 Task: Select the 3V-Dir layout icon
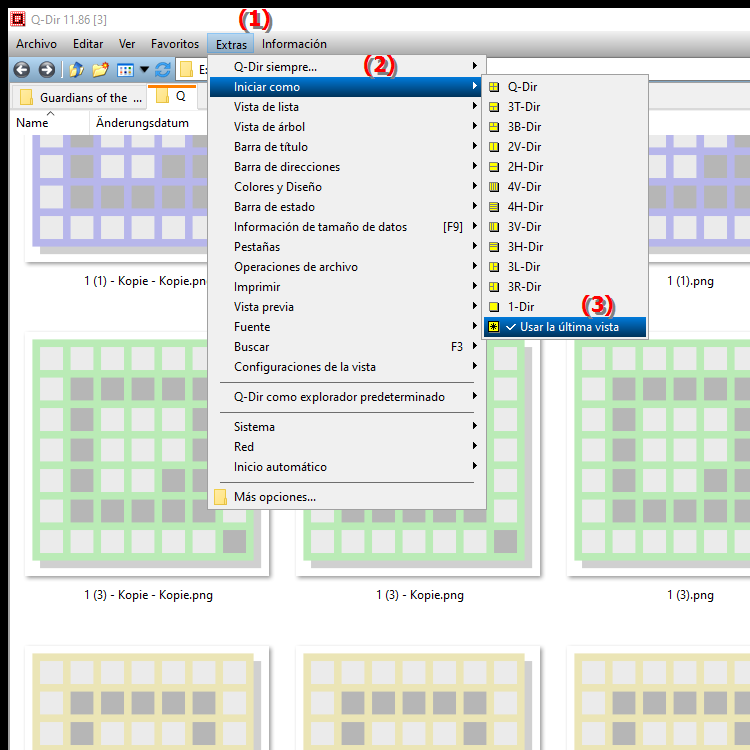click(x=494, y=227)
